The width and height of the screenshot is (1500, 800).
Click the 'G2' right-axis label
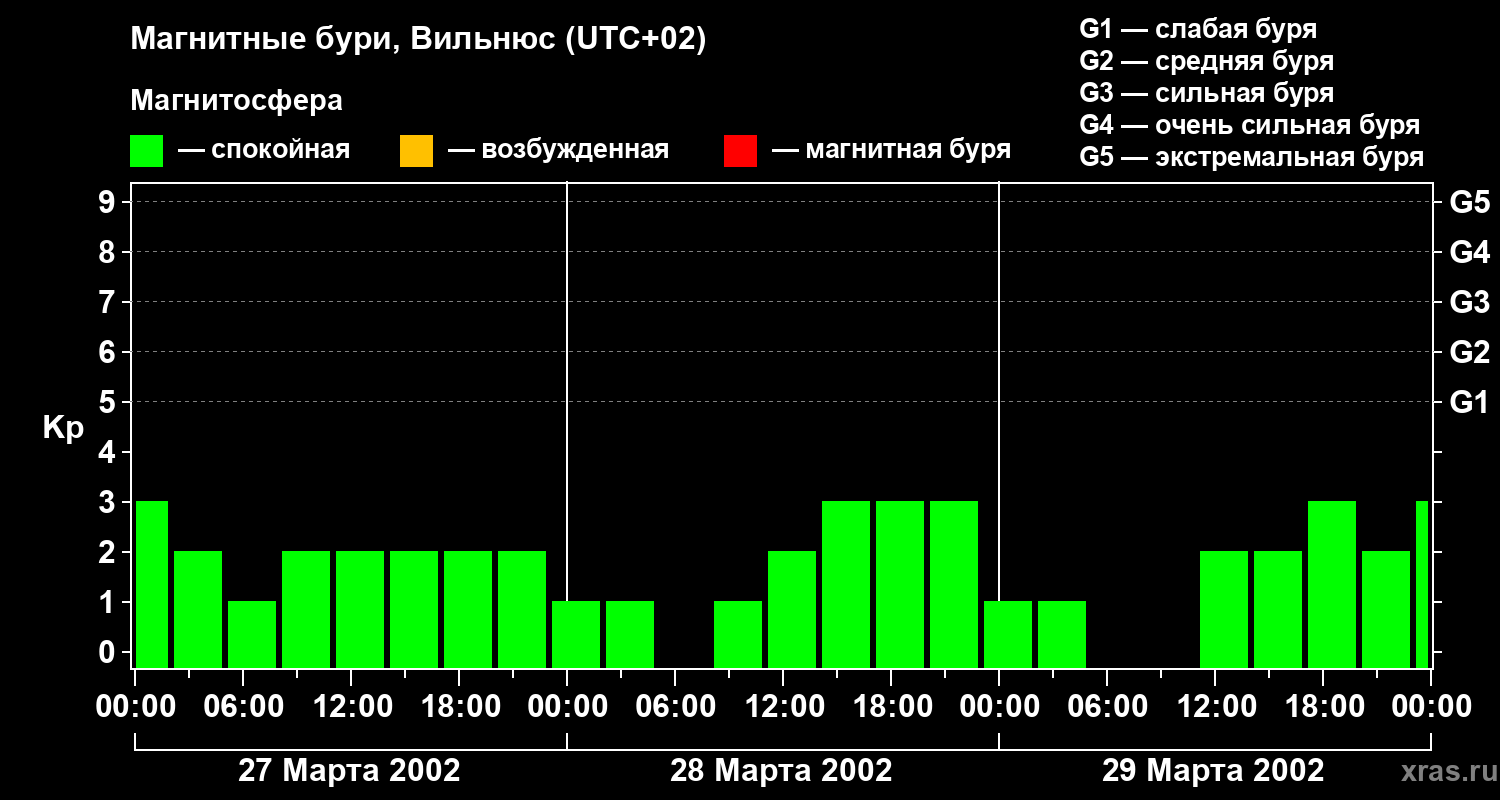point(1469,352)
